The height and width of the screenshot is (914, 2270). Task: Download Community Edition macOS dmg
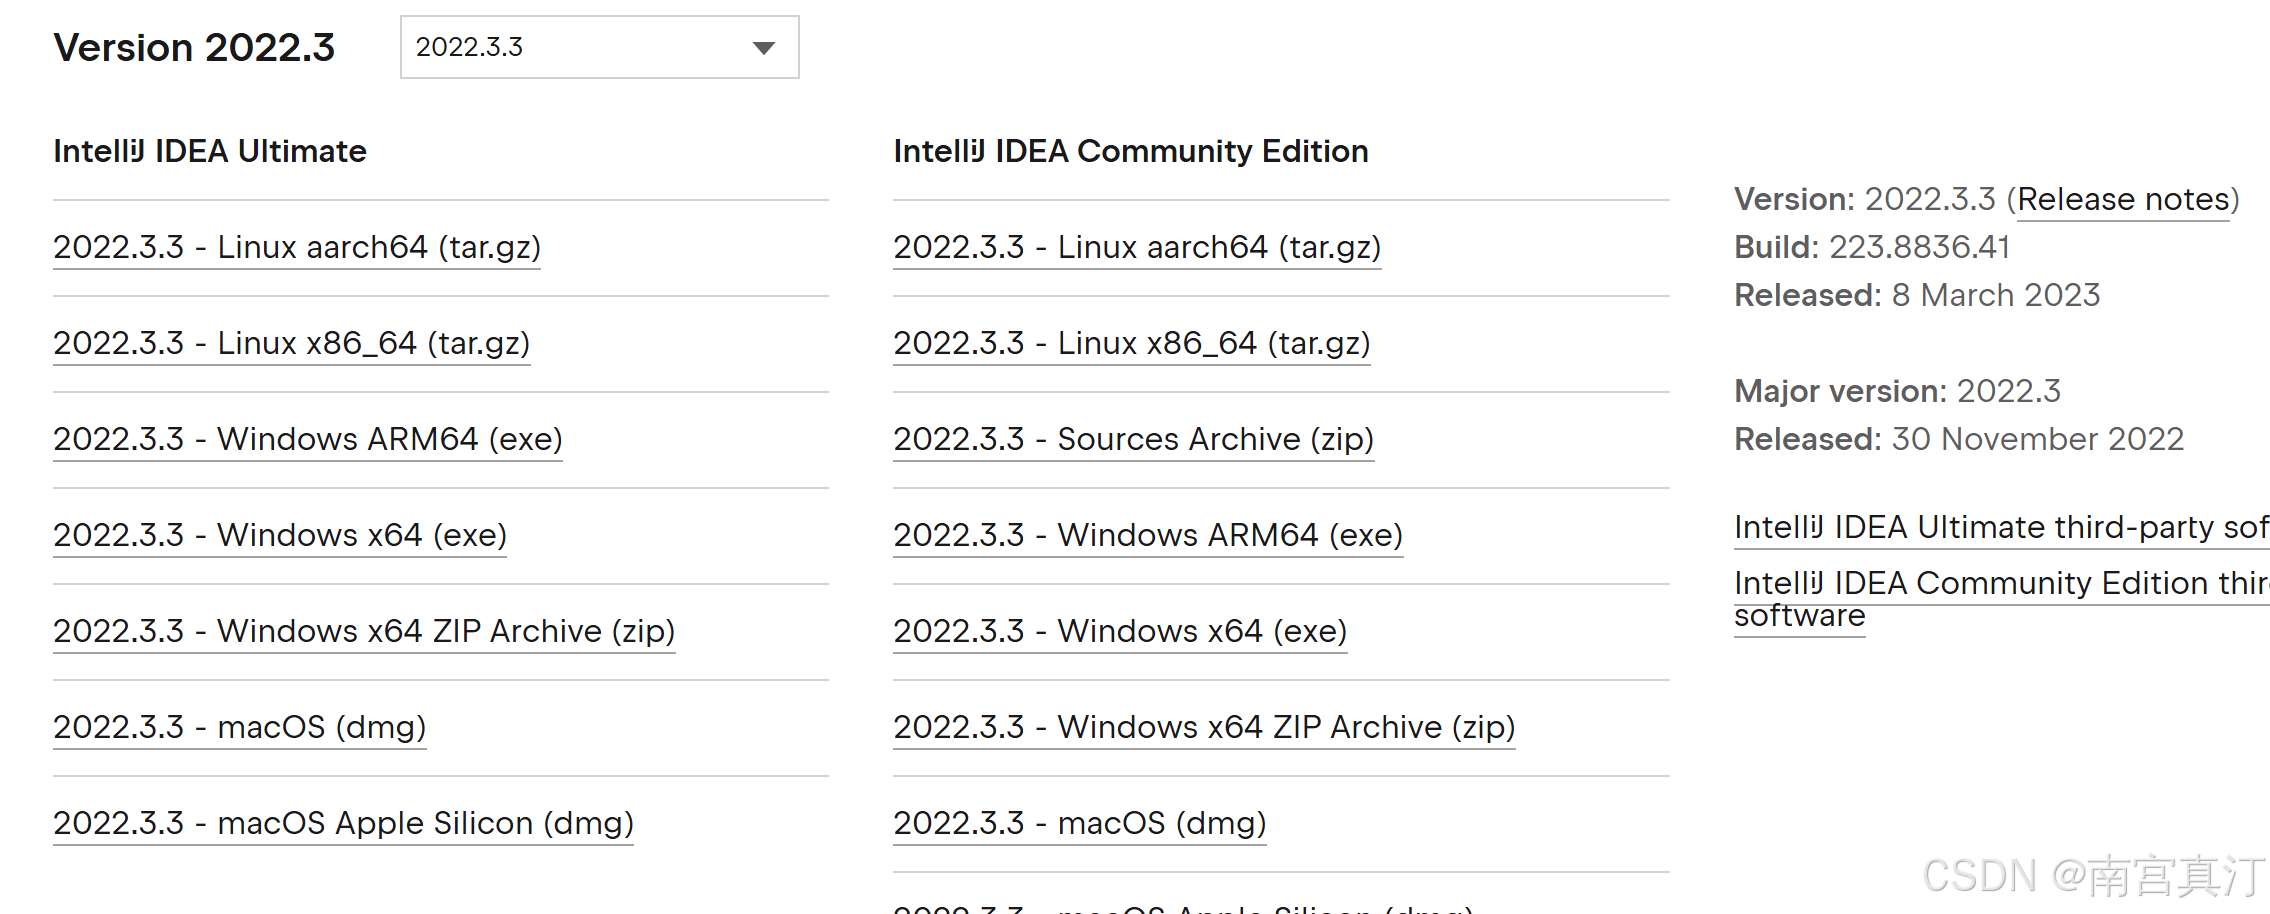[x=1080, y=823]
